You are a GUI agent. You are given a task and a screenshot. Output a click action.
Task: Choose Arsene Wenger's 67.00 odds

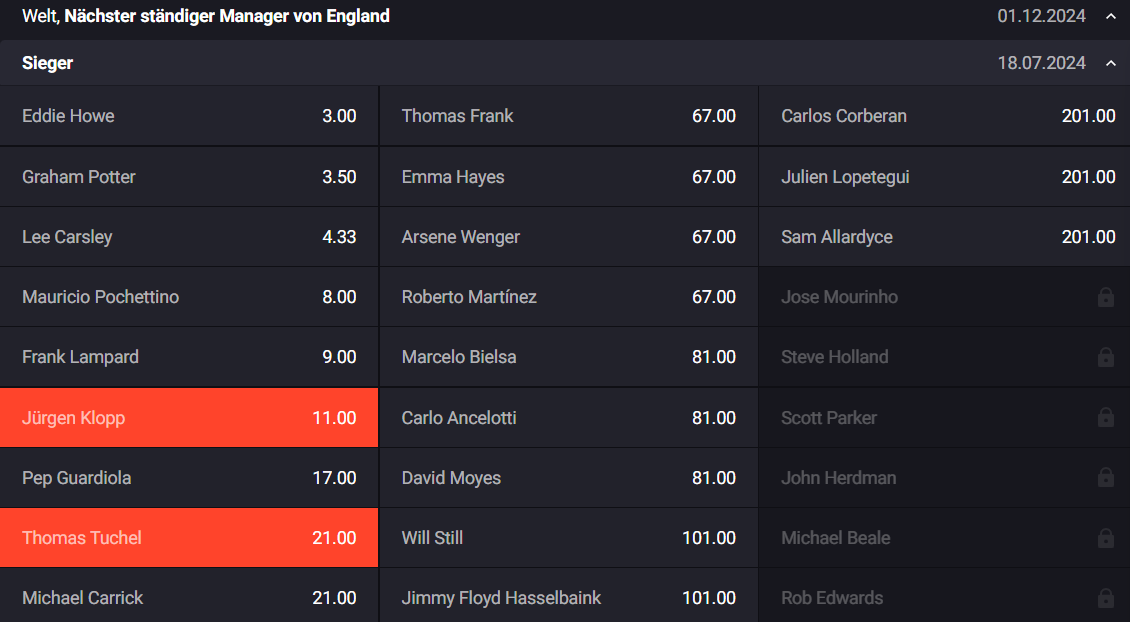[567, 237]
